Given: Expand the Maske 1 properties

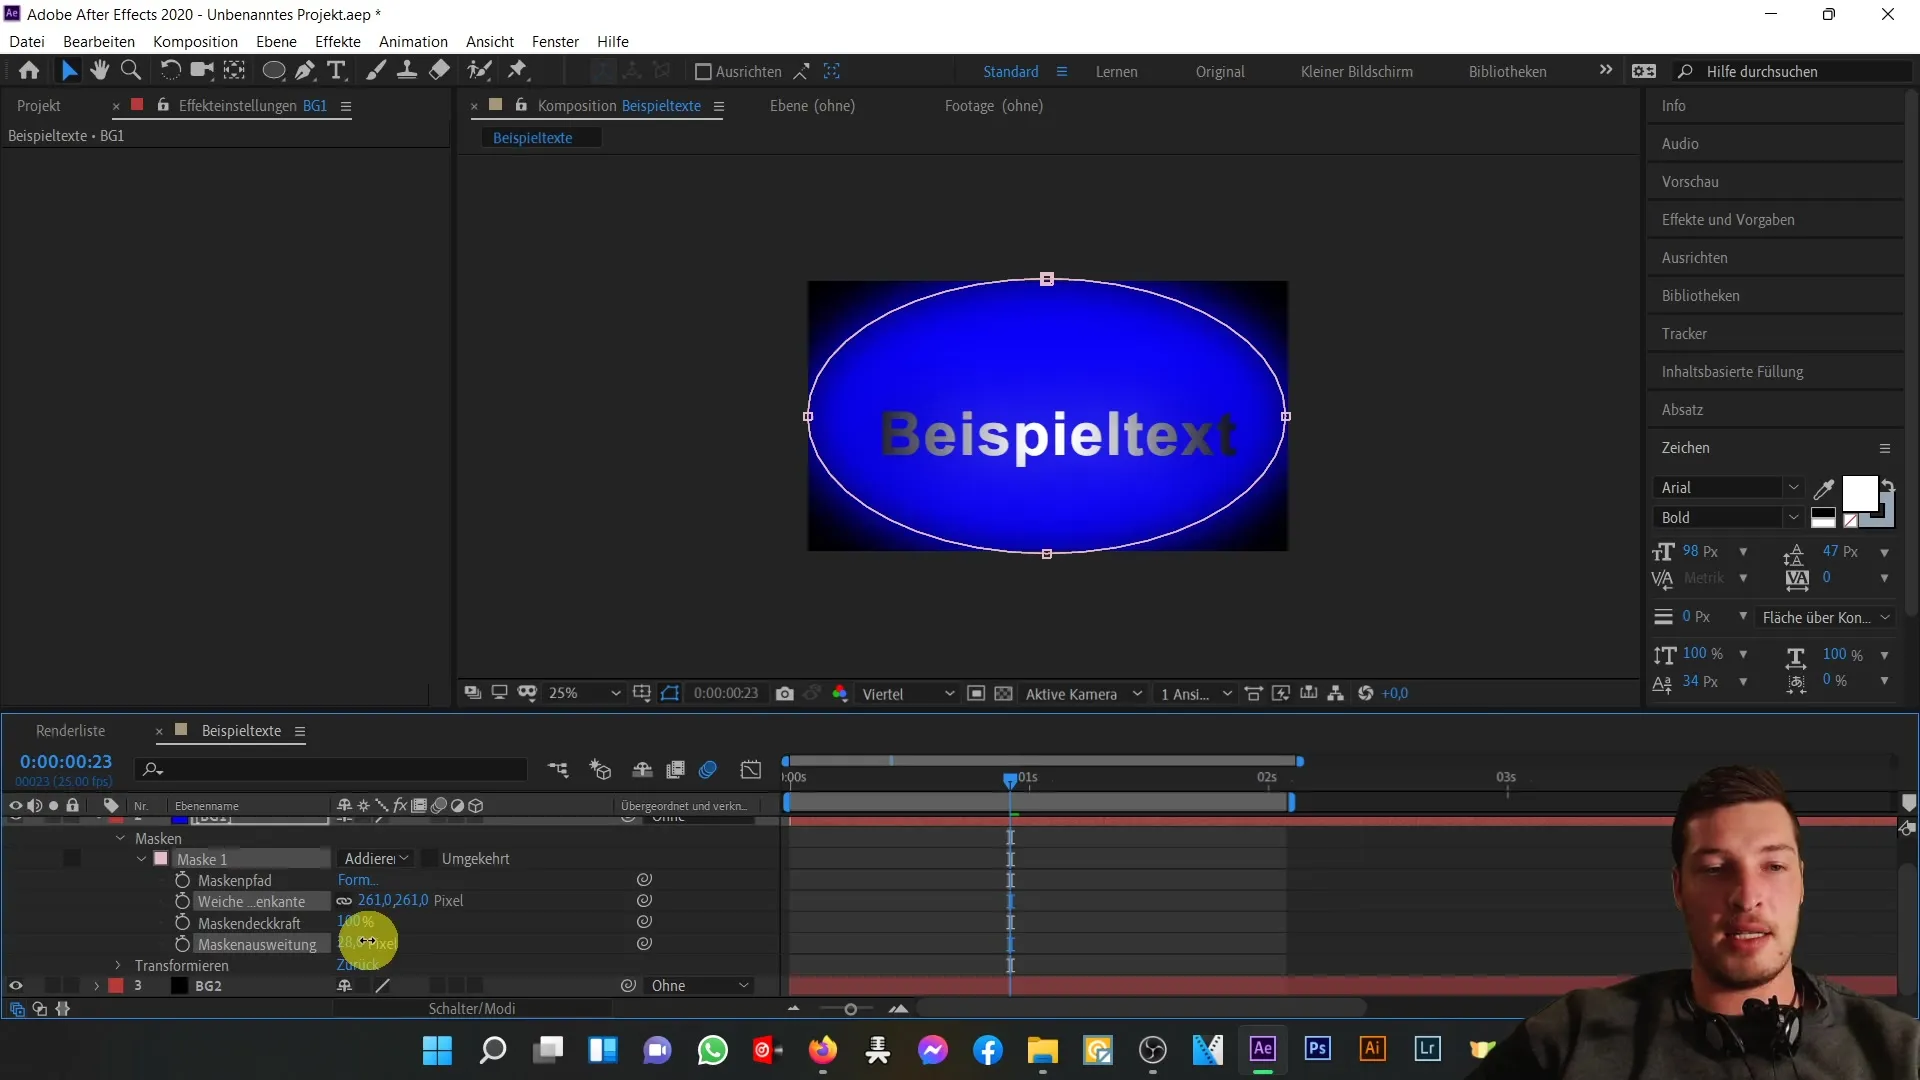Looking at the screenshot, I should (x=141, y=858).
